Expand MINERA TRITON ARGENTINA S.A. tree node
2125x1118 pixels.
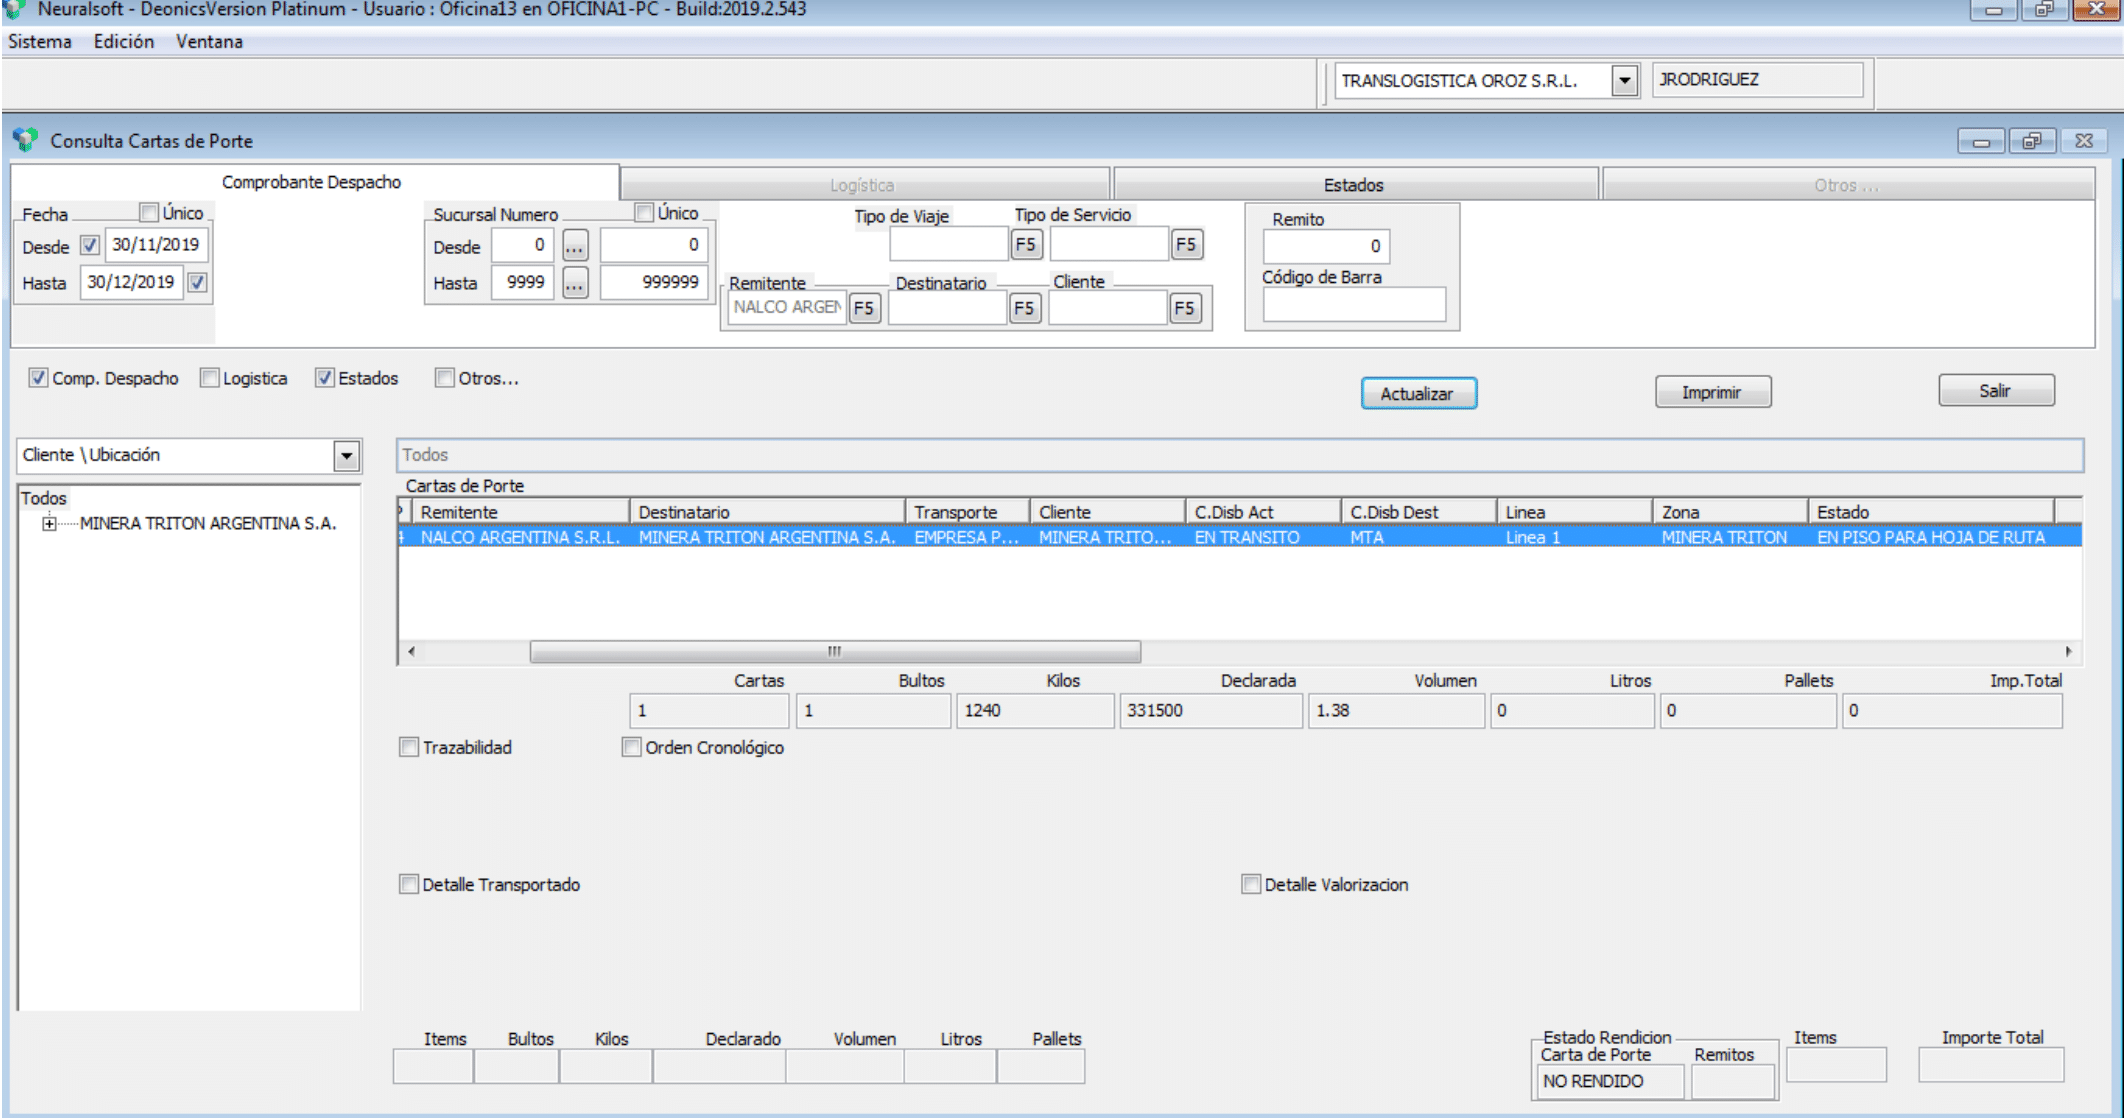[x=49, y=523]
